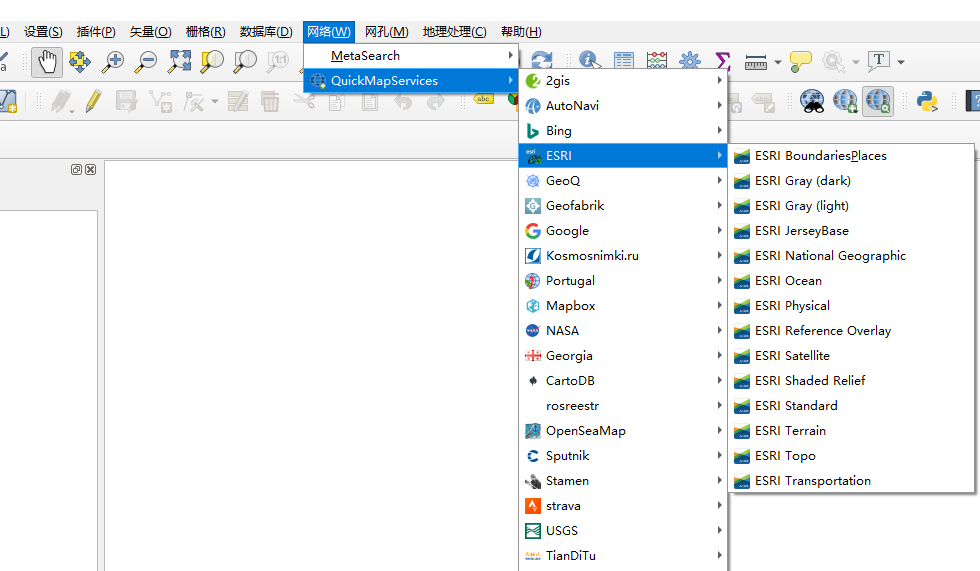Screen dimensions: 980x571
Task: Open the measure ruler dropdown arrow
Action: [778, 62]
